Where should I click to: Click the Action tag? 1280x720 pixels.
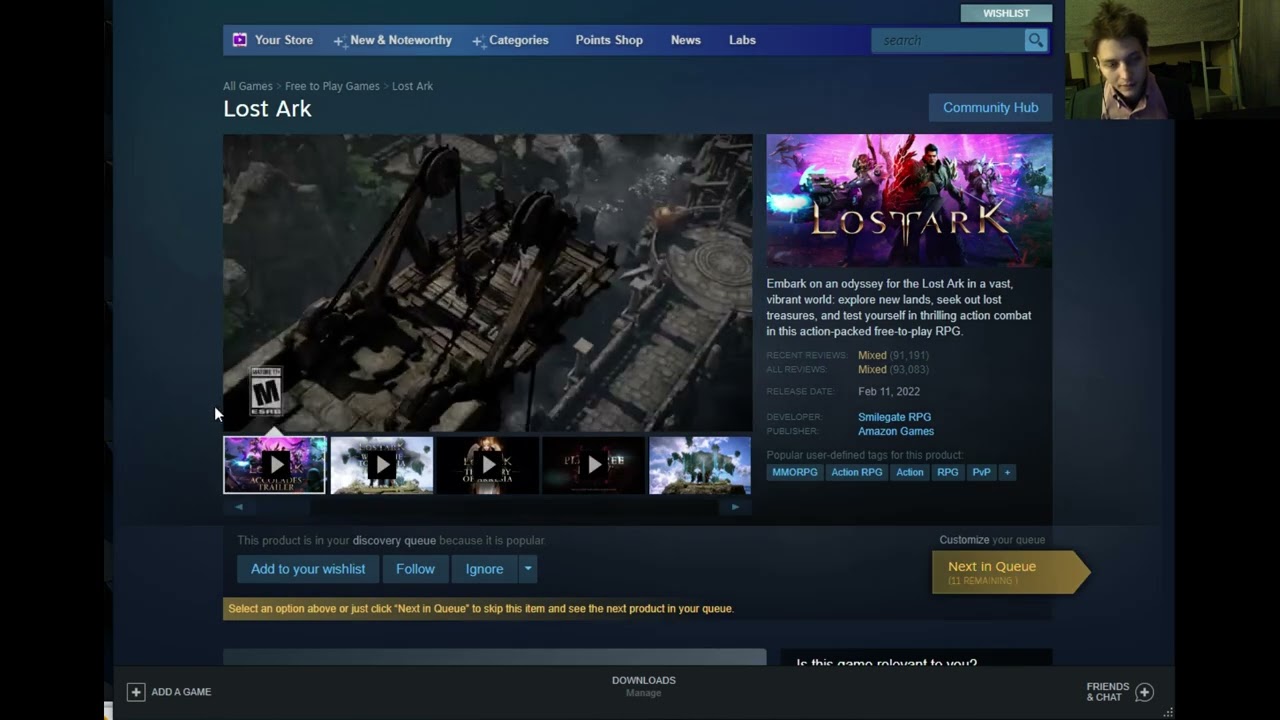coord(910,472)
